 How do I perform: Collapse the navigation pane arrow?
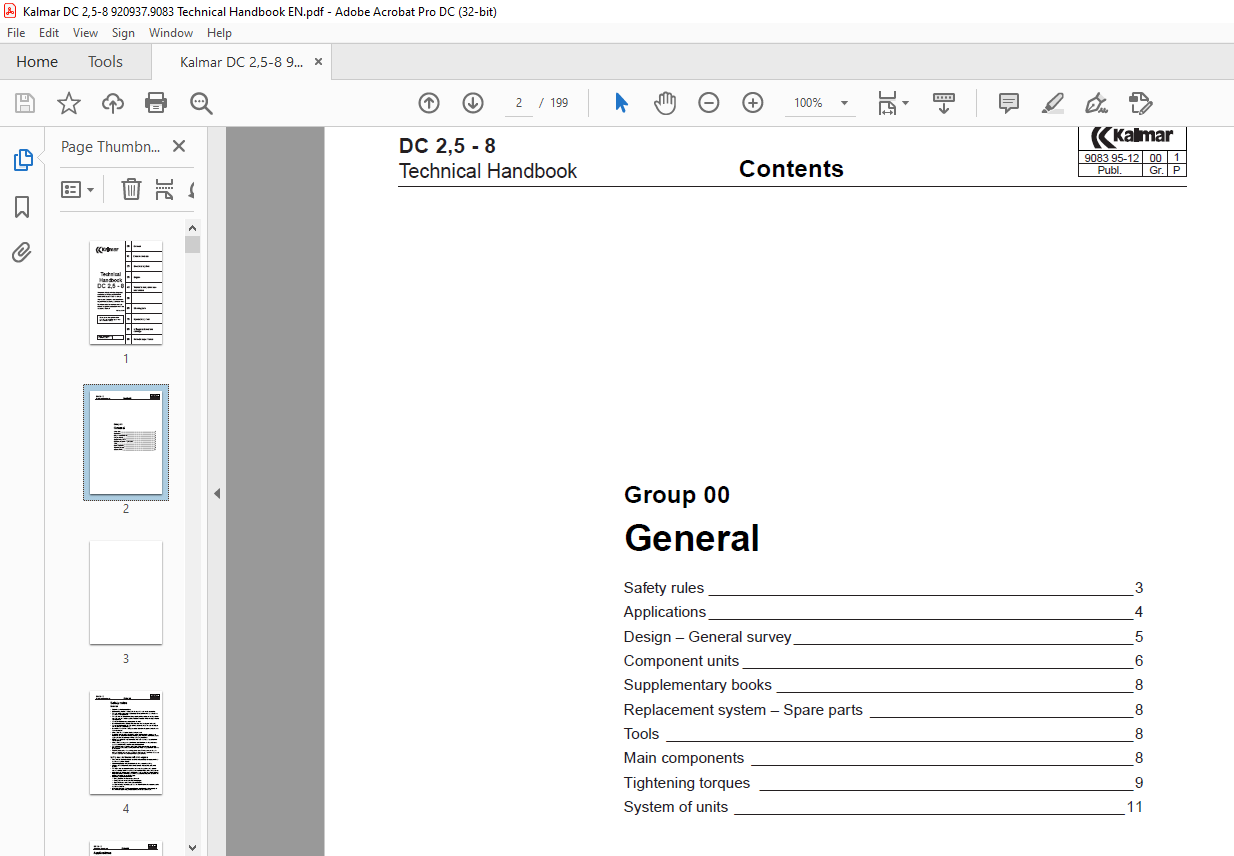coord(216,493)
